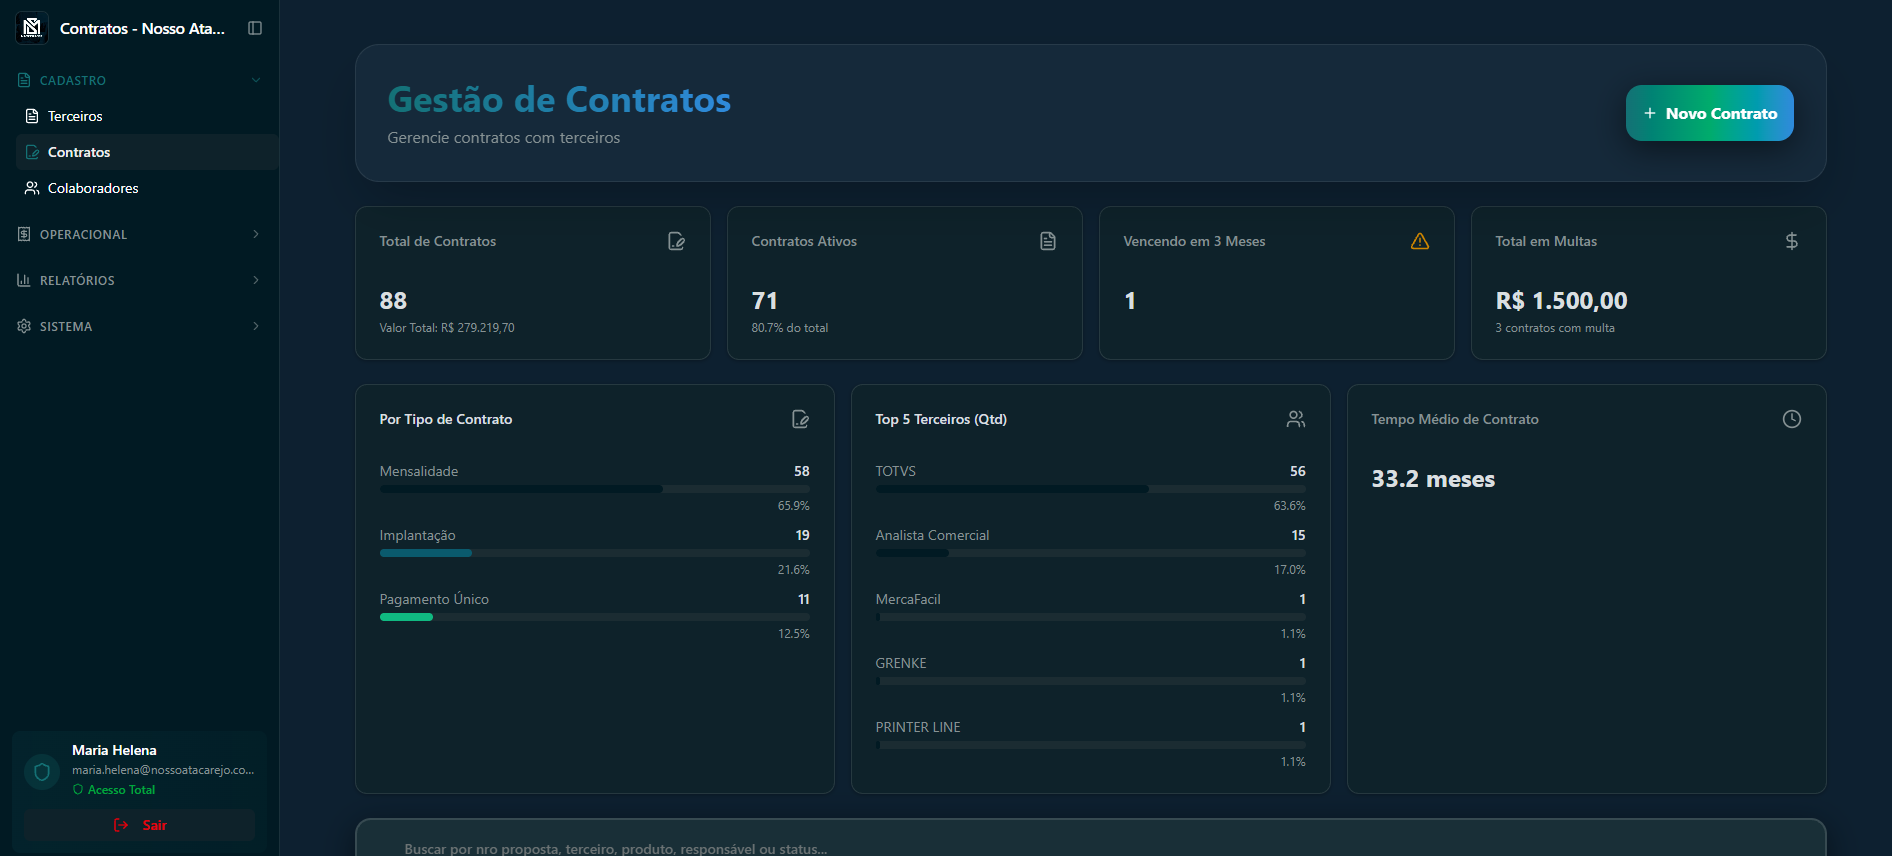The height and width of the screenshot is (856, 1892).
Task: Open the Colaboradores menu item
Action: (x=147, y=188)
